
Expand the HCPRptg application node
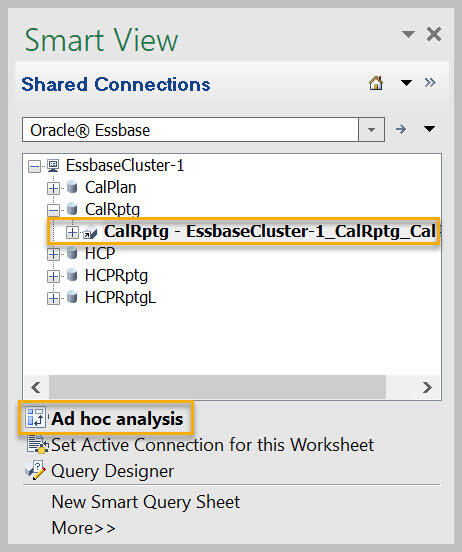[53, 276]
